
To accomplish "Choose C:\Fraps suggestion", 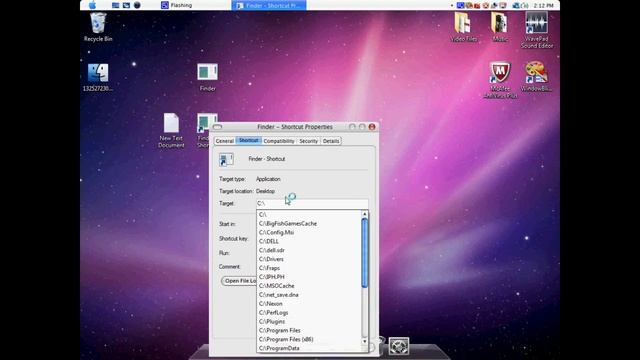I will pyautogui.click(x=309, y=268).
